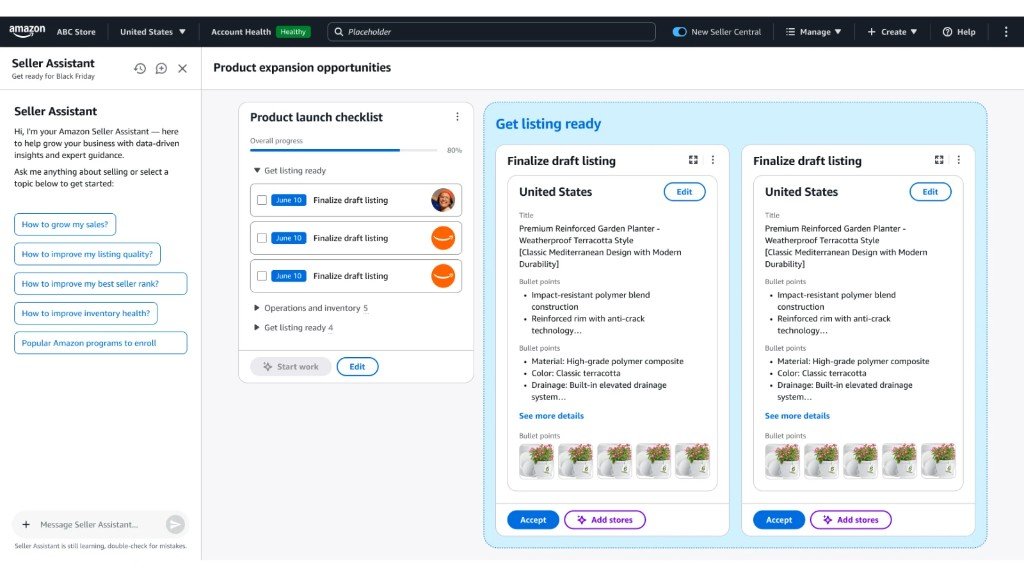The height and width of the screenshot is (576, 1024).
Task: Open first planter thumbnail in second listing
Action: click(782, 461)
